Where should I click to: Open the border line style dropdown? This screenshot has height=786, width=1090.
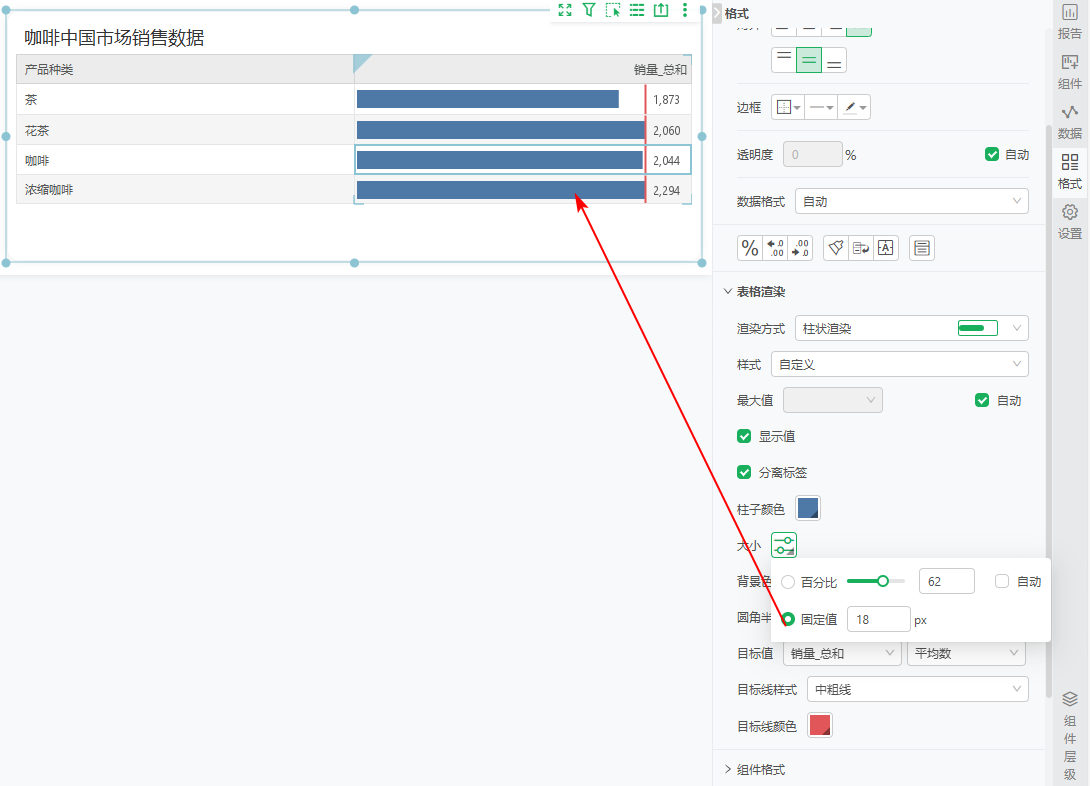(822, 107)
